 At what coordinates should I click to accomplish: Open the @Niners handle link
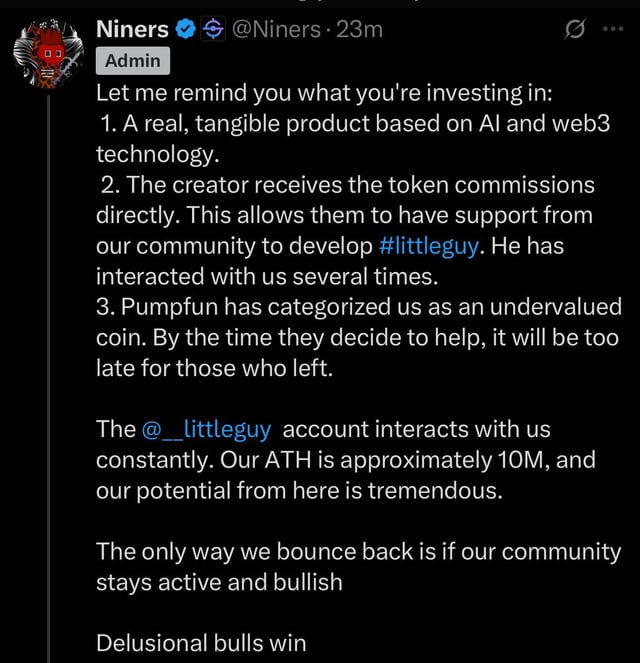click(x=276, y=31)
